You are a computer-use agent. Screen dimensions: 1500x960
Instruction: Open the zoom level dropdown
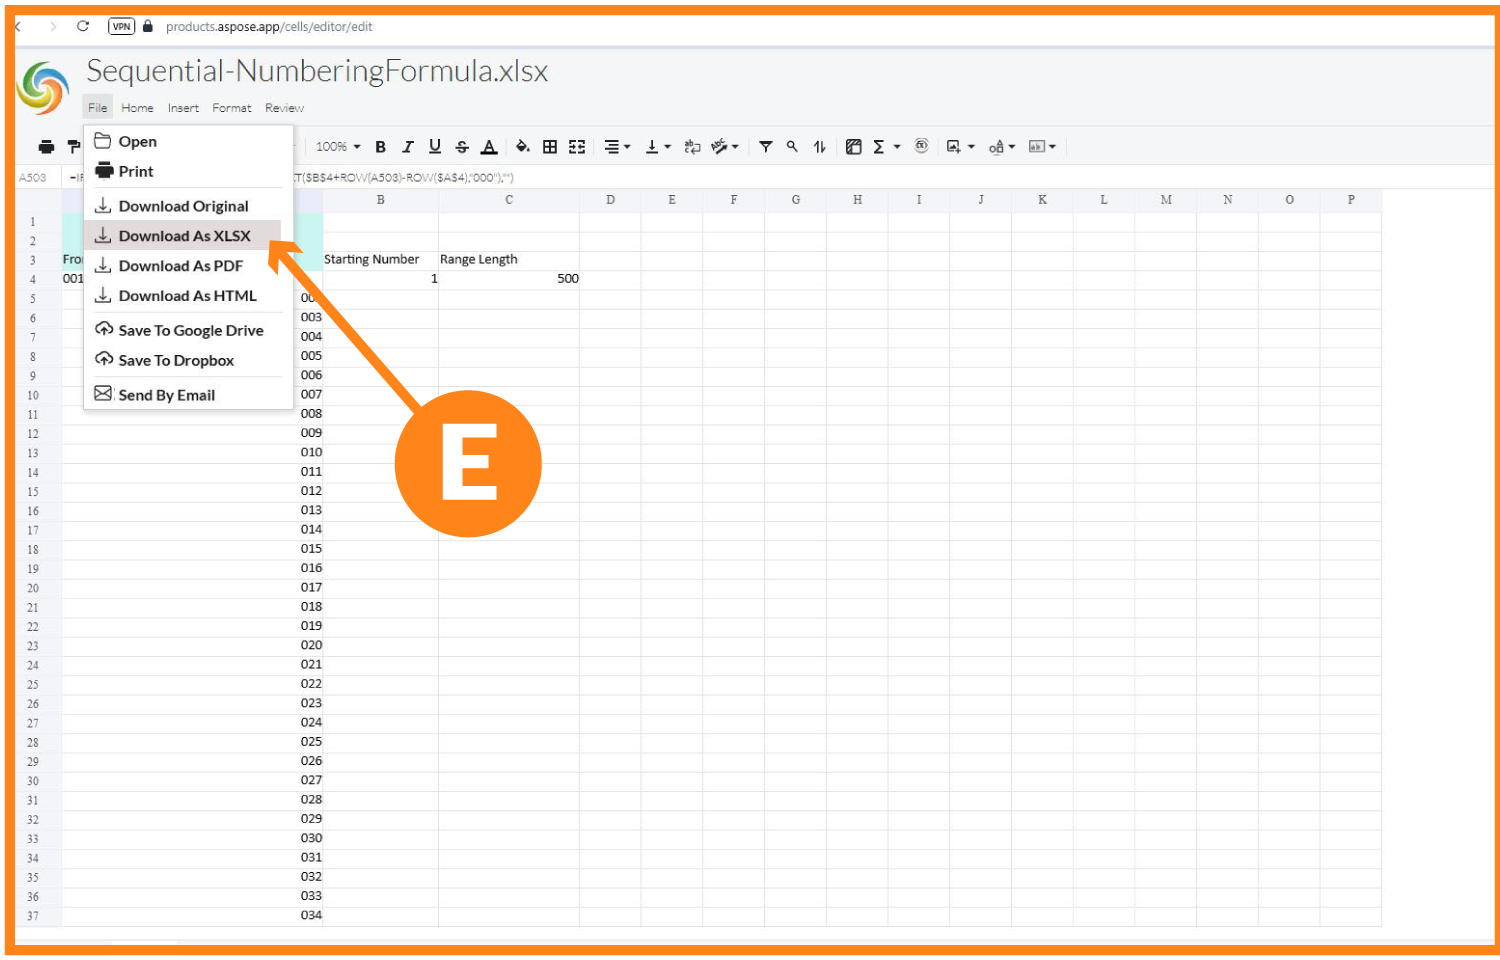click(x=337, y=146)
